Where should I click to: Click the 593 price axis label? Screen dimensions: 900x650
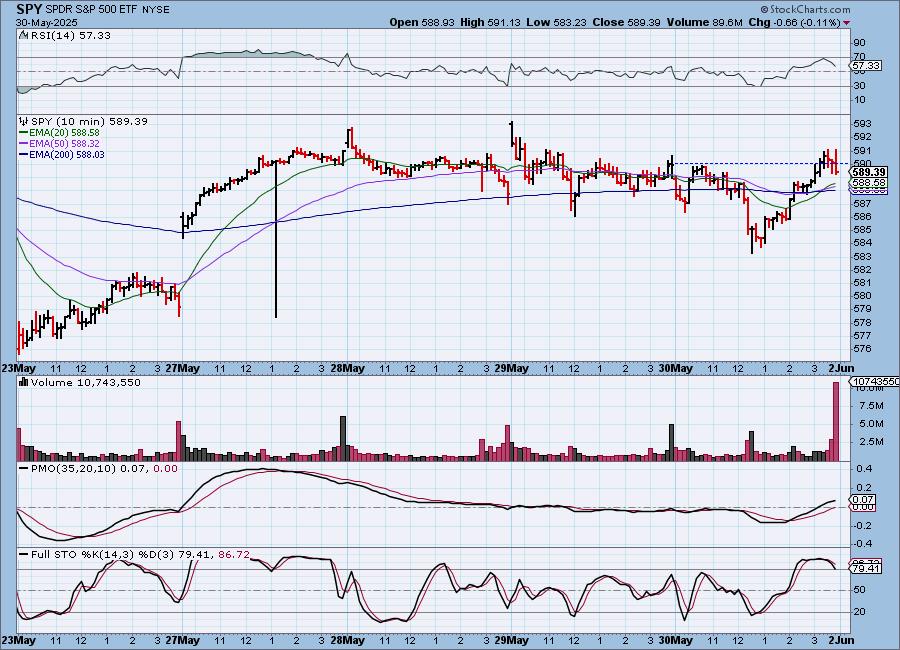863,123
